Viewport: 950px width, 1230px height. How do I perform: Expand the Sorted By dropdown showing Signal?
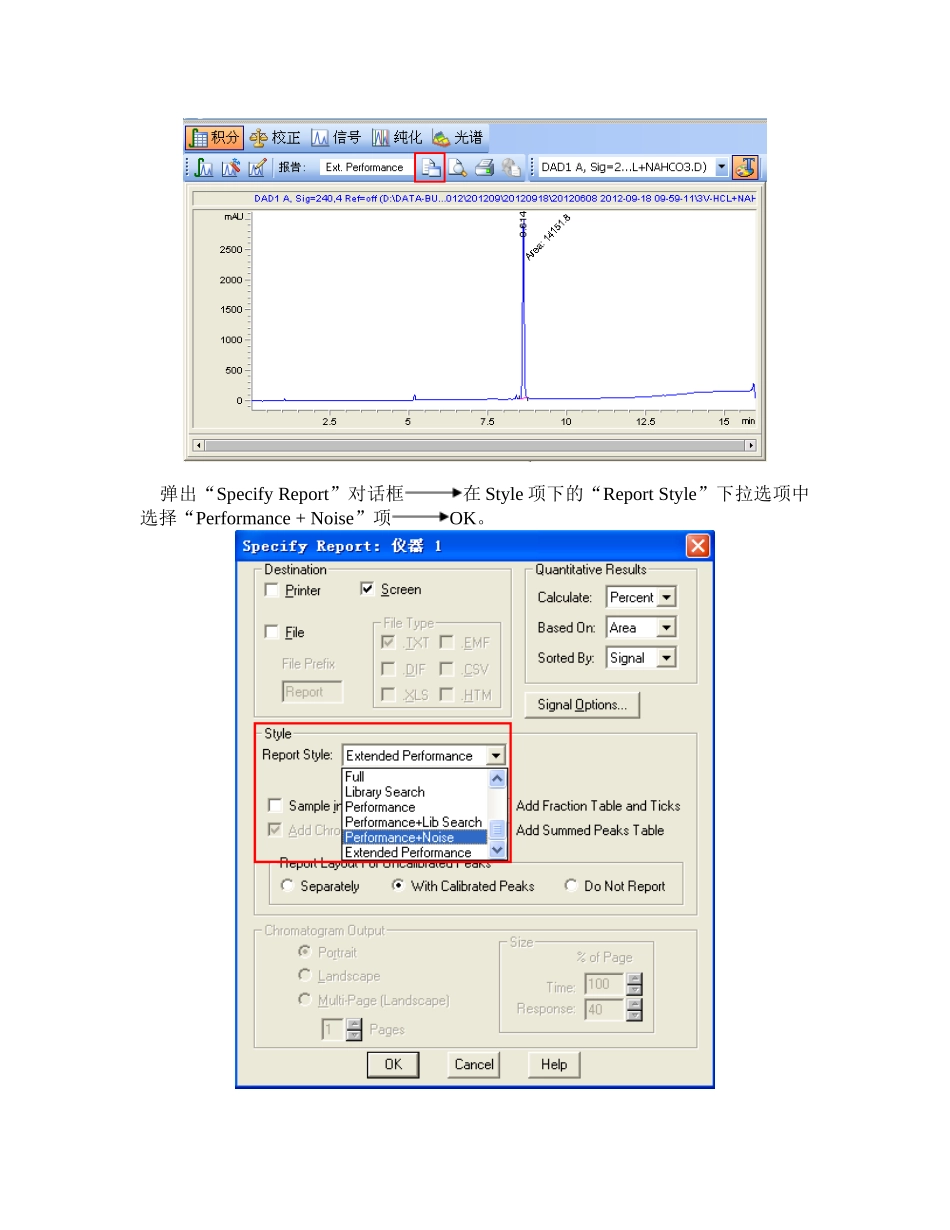point(666,657)
